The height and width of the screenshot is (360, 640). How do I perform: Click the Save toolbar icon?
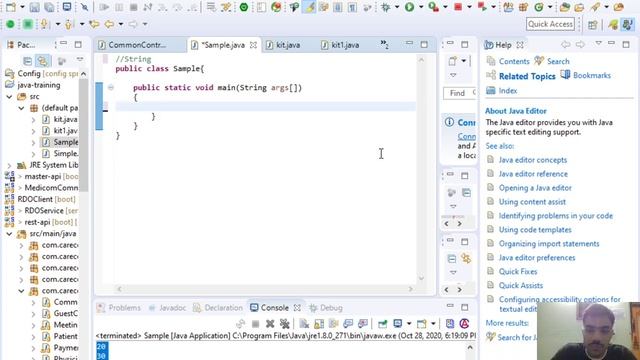pyautogui.click(x=34, y=7)
